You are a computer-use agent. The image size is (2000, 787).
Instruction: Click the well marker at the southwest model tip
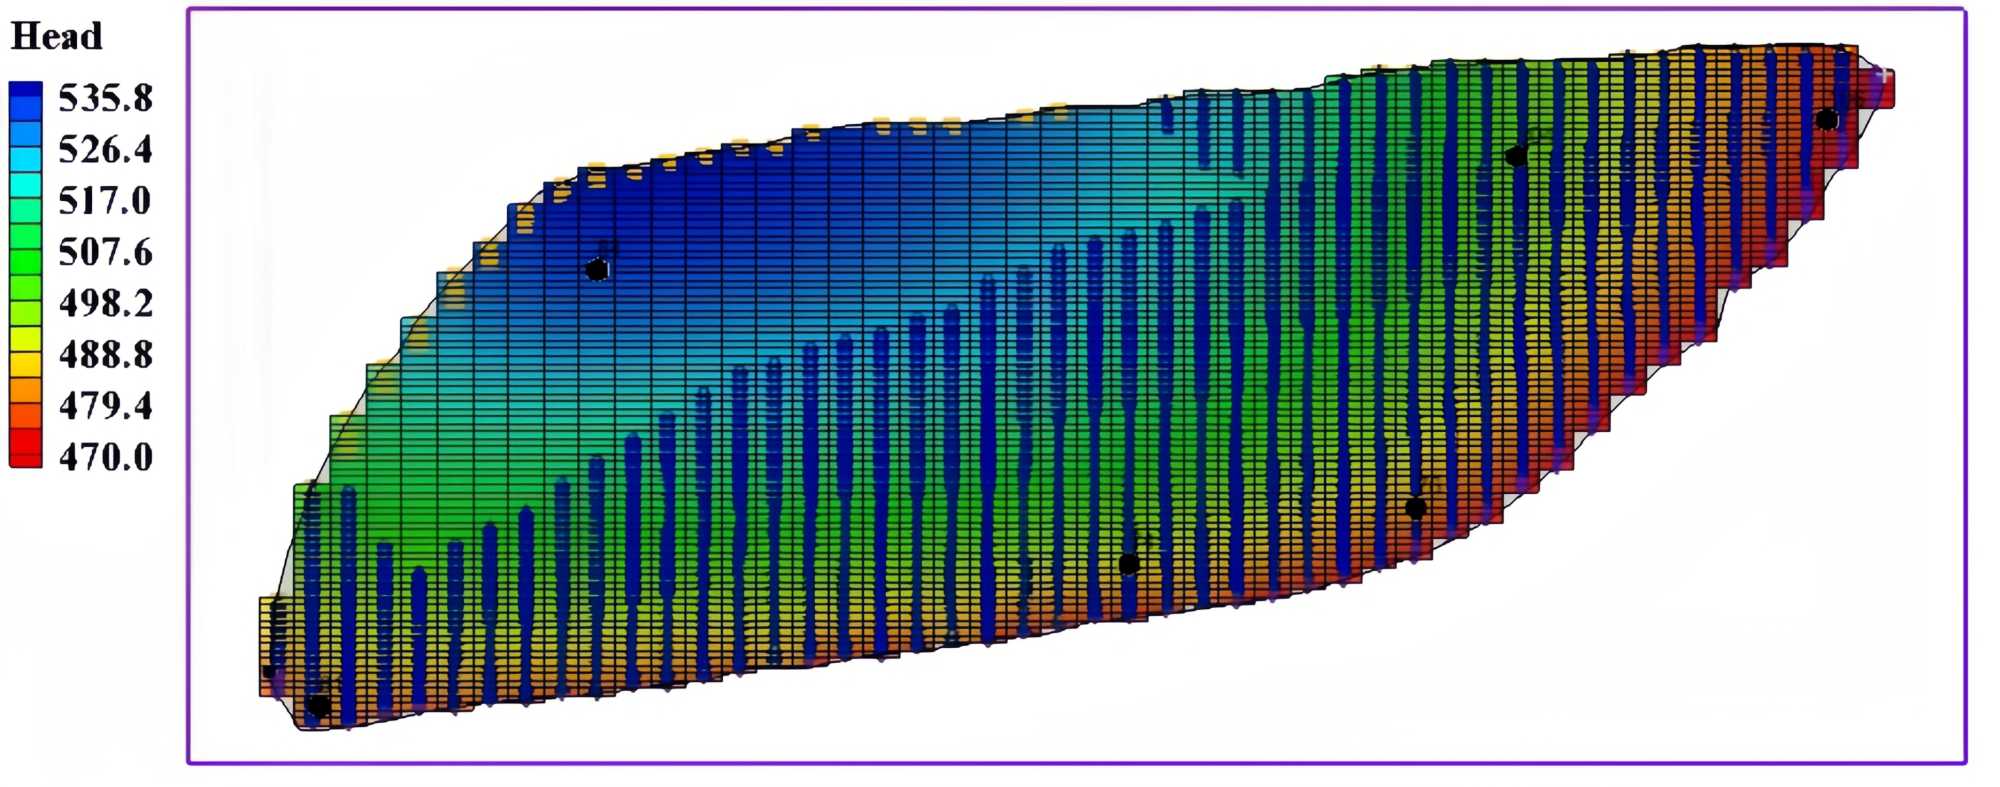[318, 706]
